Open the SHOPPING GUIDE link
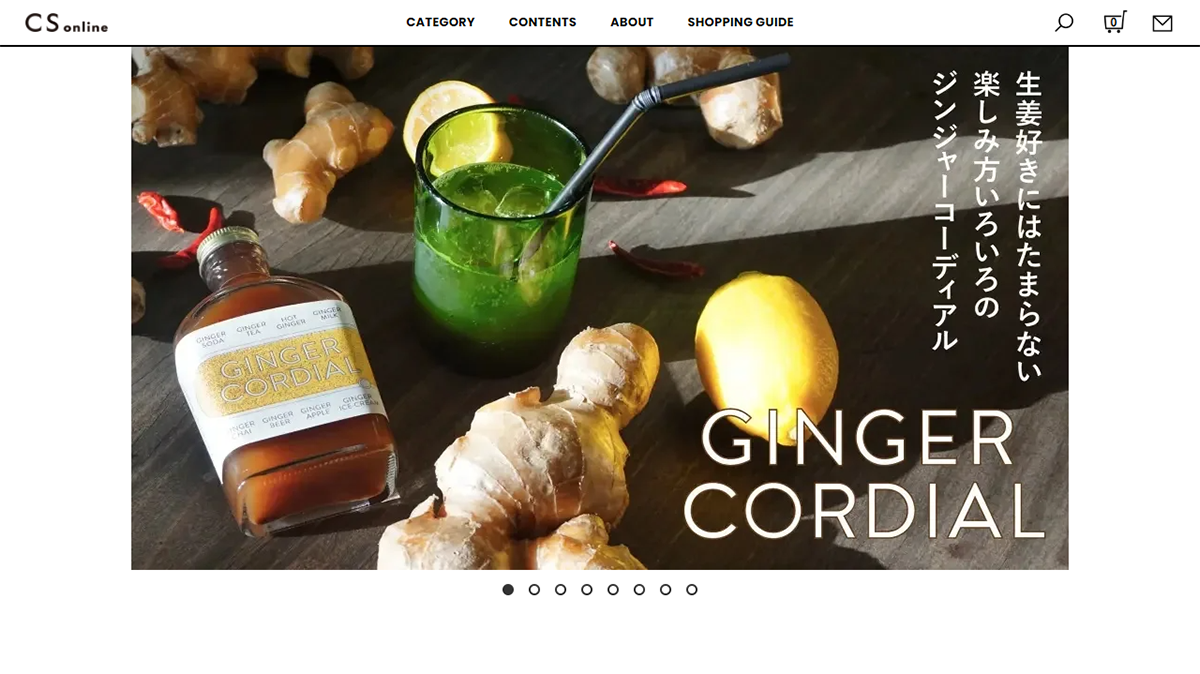Screen dimensions: 1200x674 click(x=740, y=22)
